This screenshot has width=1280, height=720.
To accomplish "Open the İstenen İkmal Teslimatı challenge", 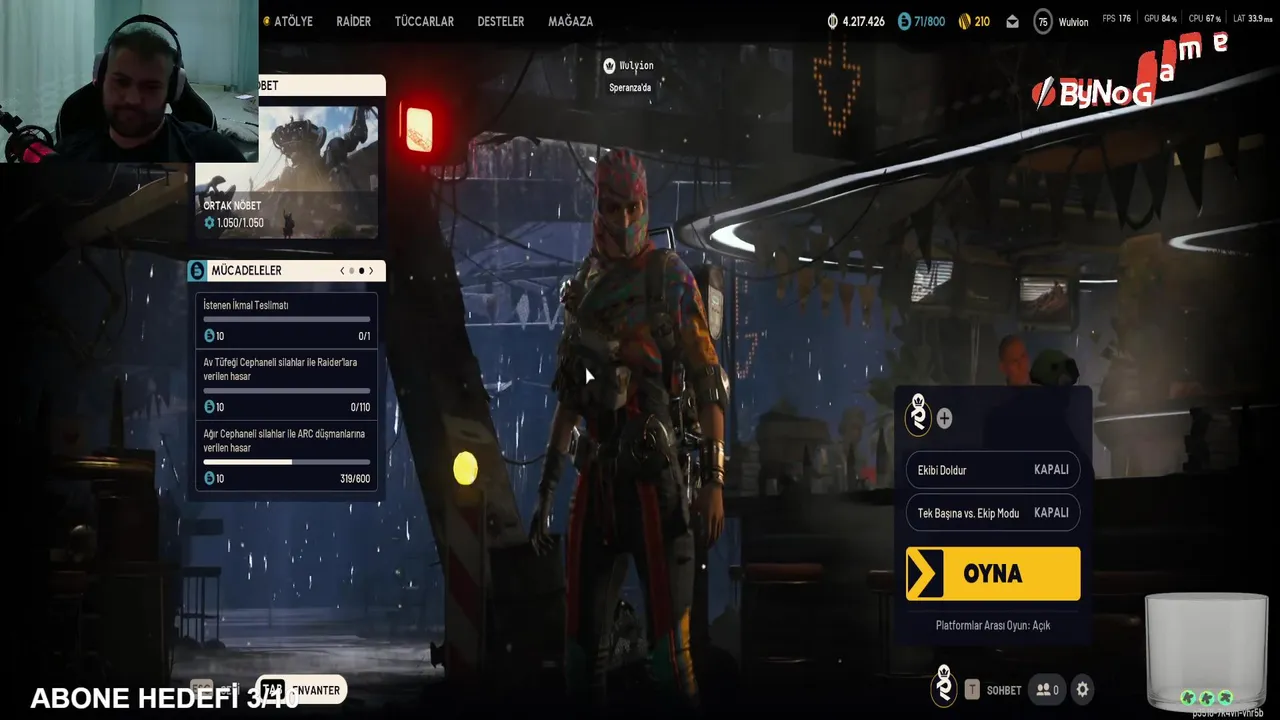I will pyautogui.click(x=287, y=320).
